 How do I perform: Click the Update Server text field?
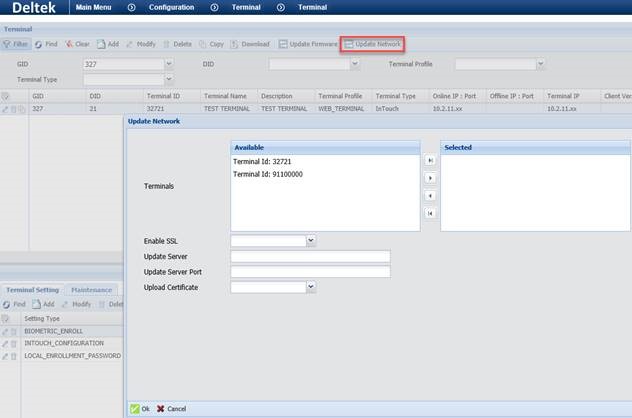(309, 256)
